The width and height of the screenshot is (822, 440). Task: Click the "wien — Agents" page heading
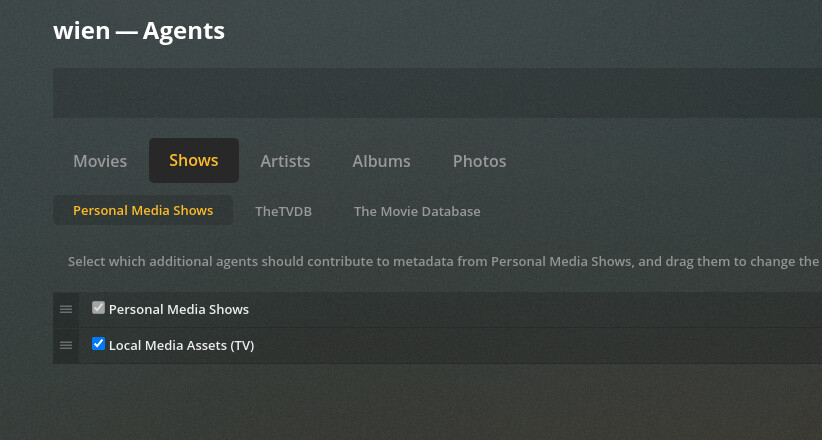139,30
